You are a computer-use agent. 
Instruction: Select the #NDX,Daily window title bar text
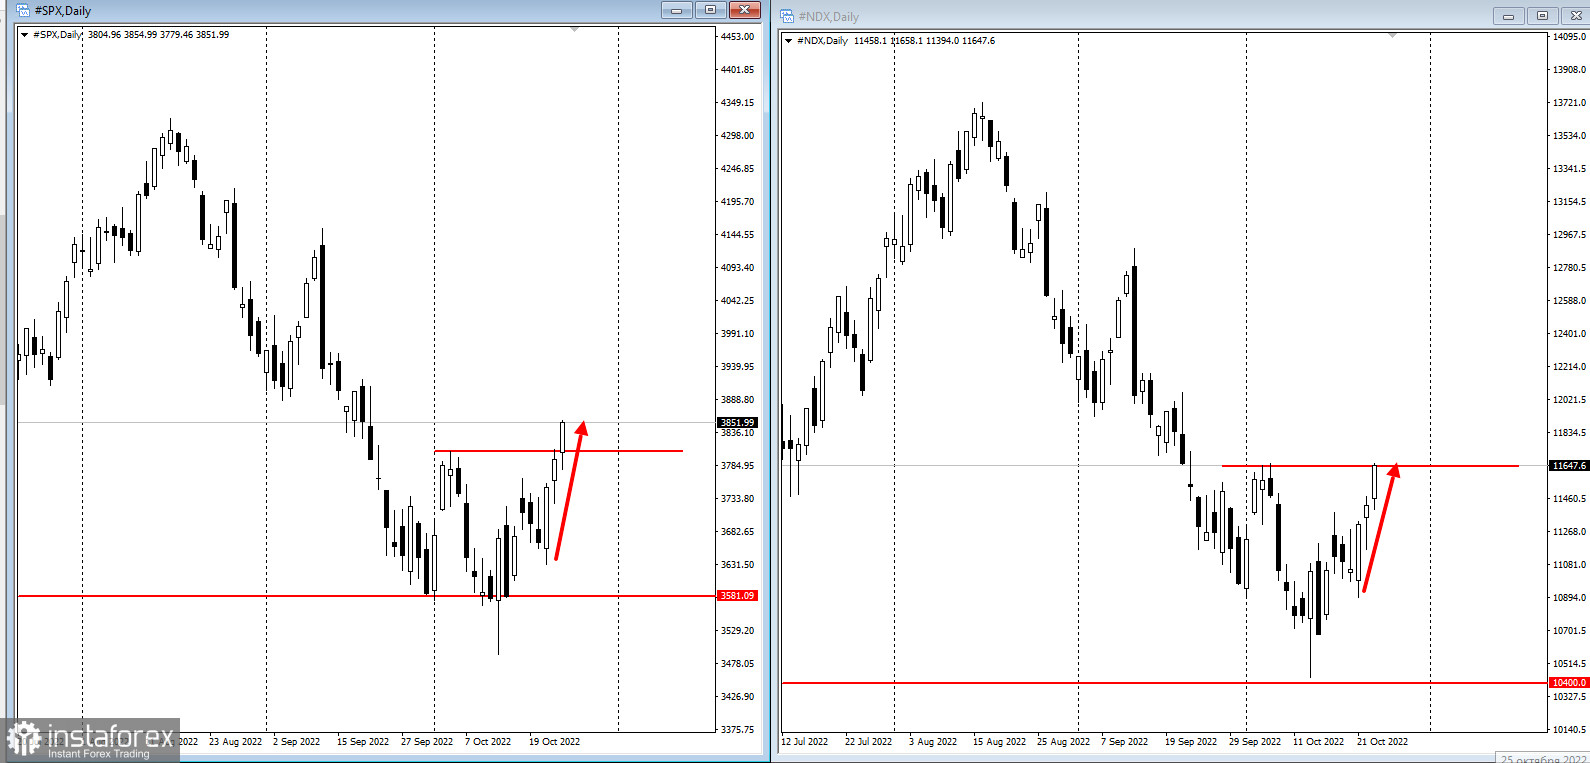pyautogui.click(x=828, y=17)
